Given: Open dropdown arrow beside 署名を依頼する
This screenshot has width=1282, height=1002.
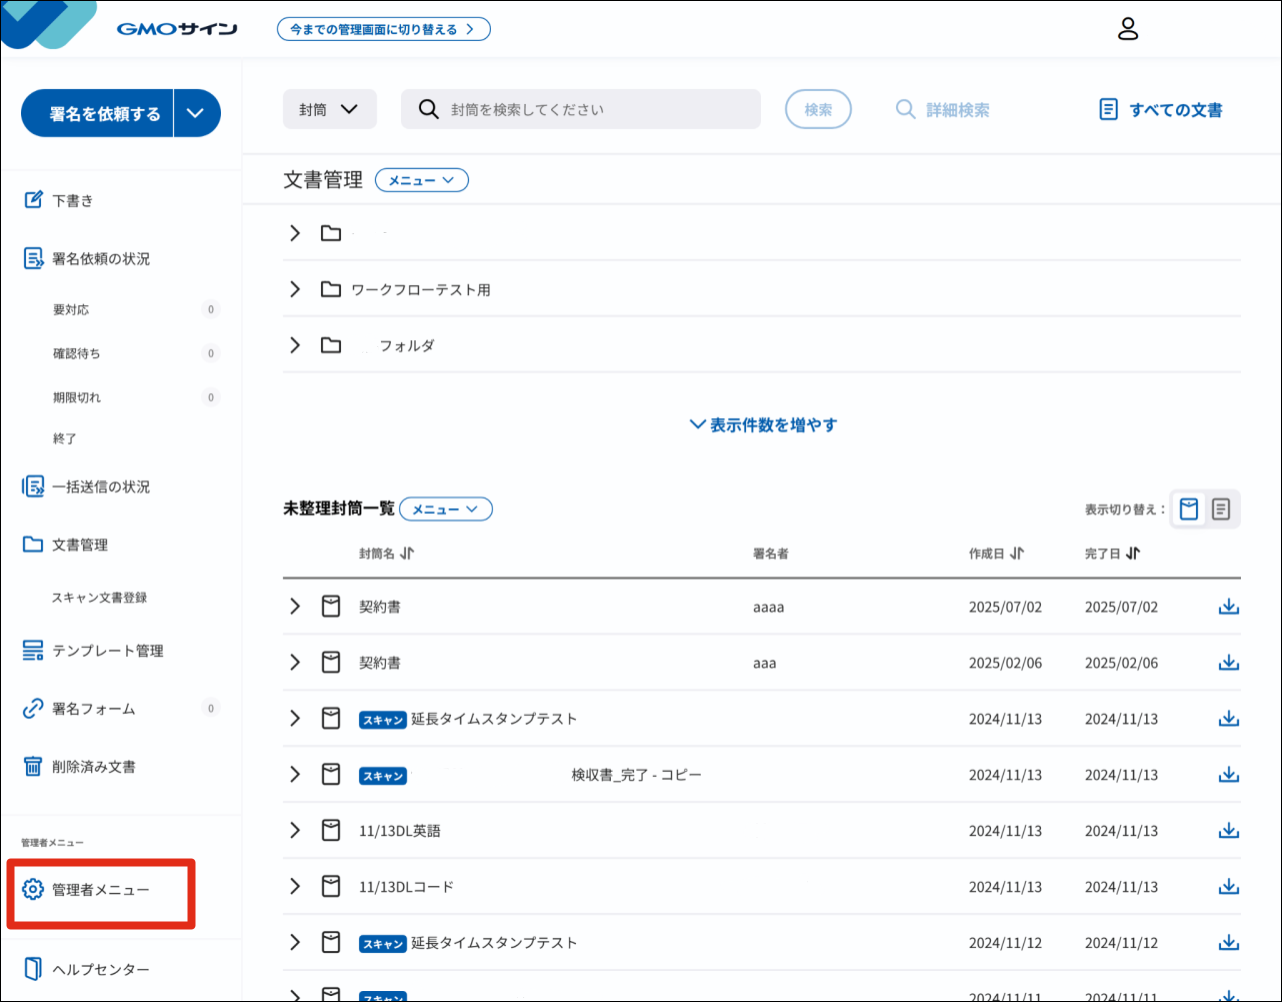Looking at the screenshot, I should click(196, 113).
